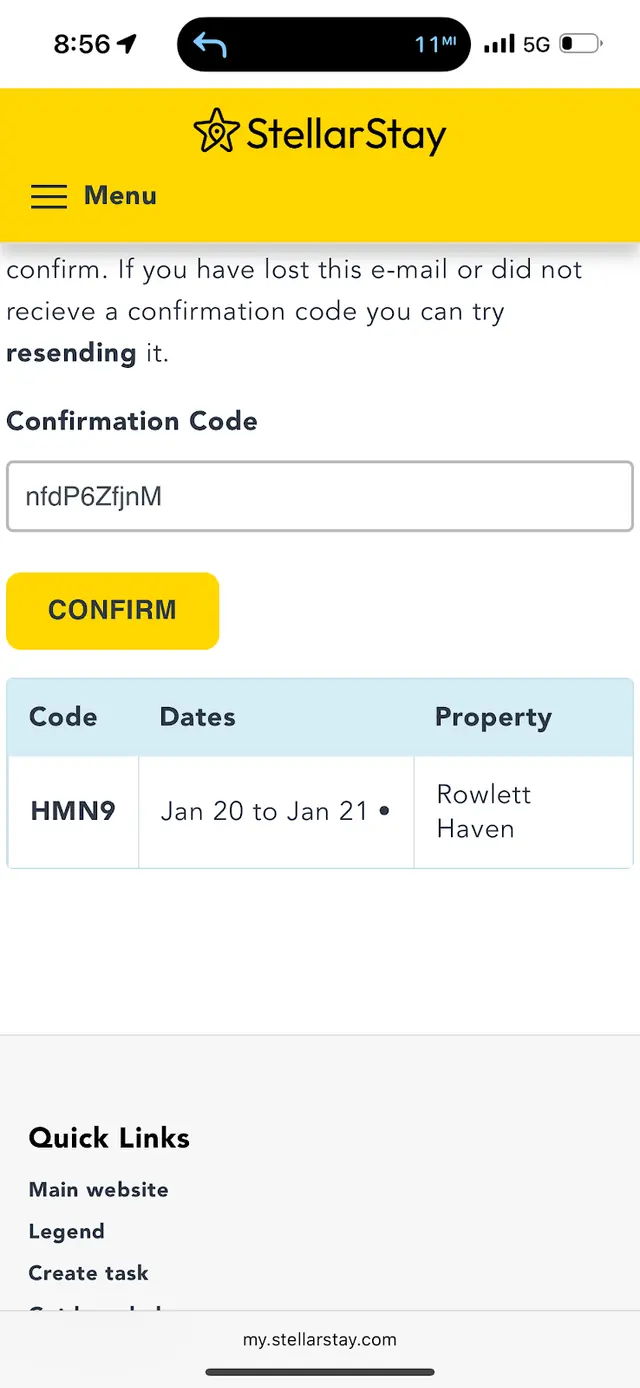Open the Create task quick link
The image size is (640, 1388).
click(88, 1273)
